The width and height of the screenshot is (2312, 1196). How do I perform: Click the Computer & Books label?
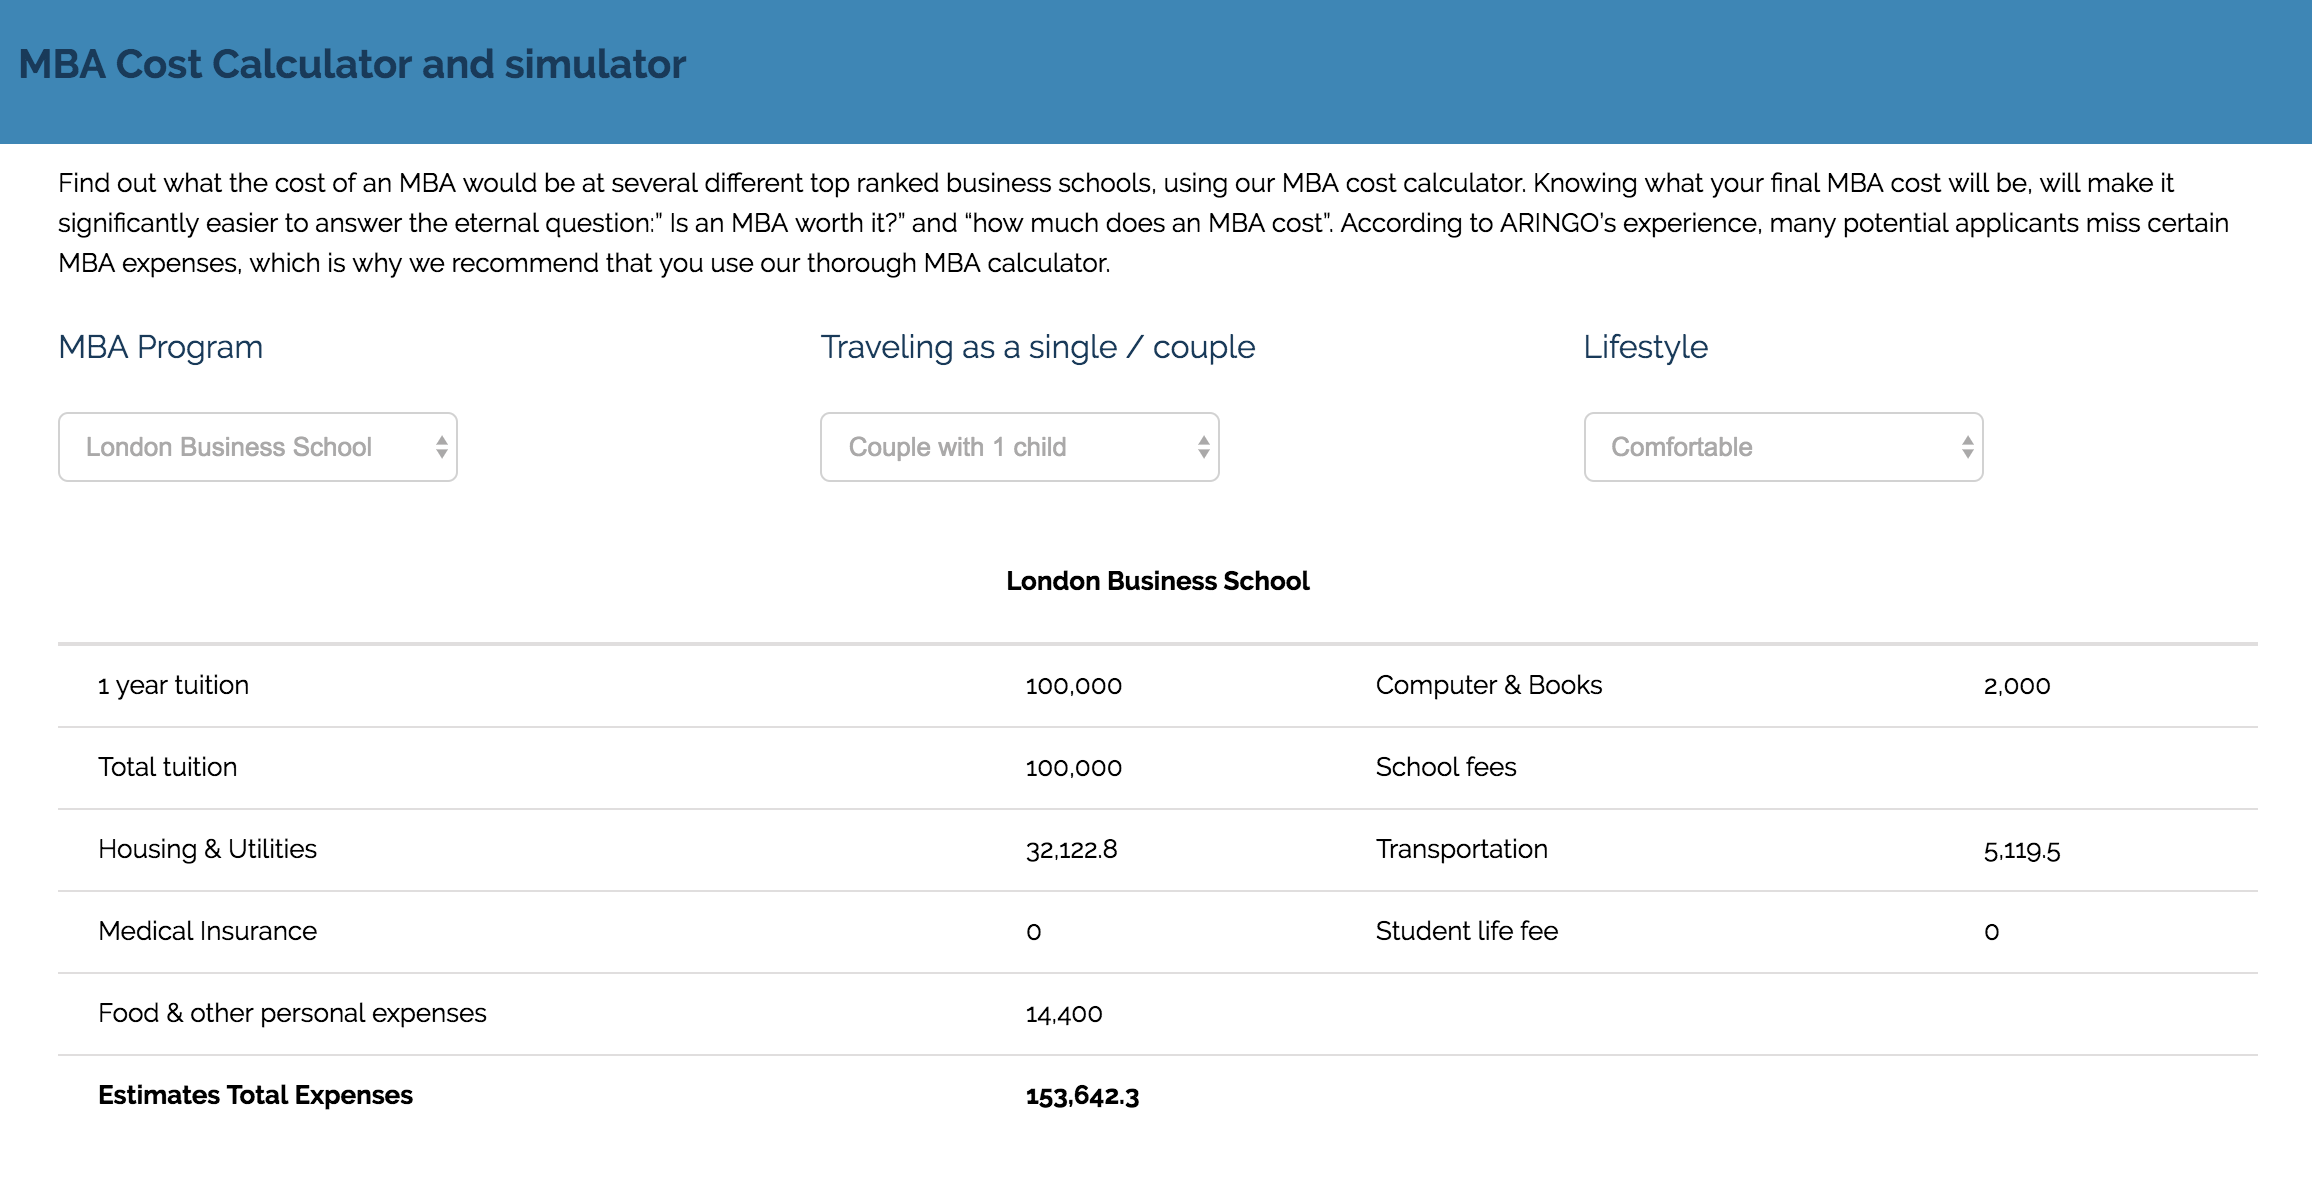(x=1489, y=685)
